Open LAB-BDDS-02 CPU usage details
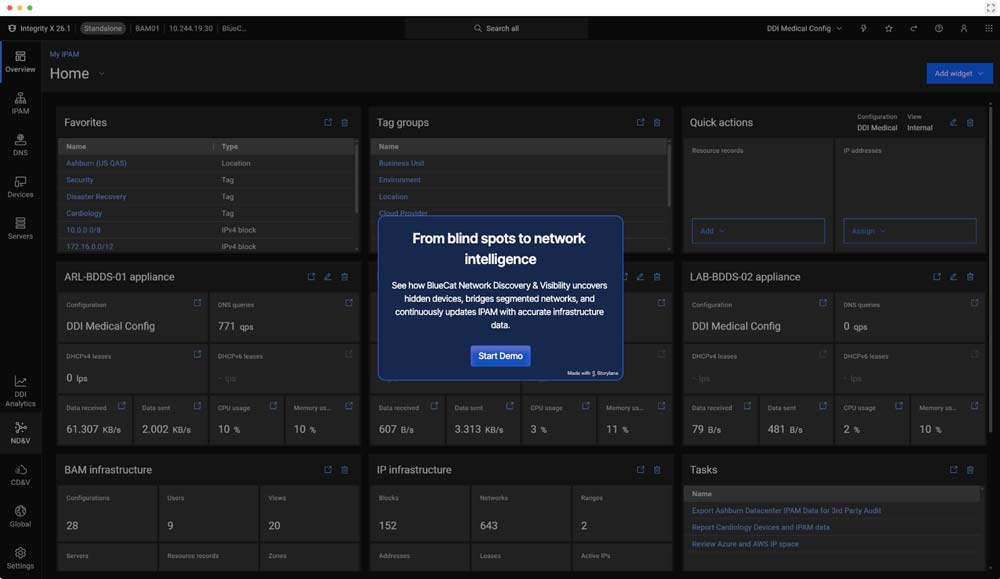 point(899,406)
